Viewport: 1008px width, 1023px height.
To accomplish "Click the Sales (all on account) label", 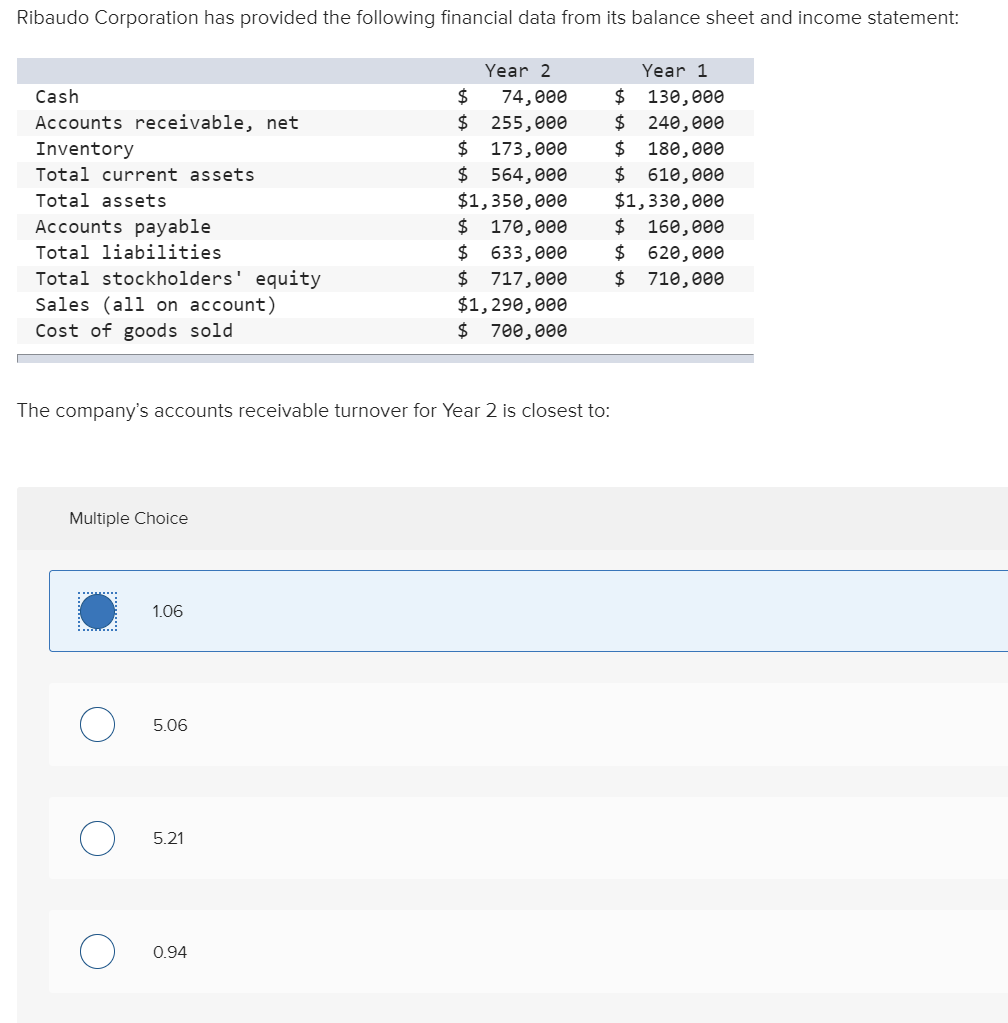I will click(156, 305).
